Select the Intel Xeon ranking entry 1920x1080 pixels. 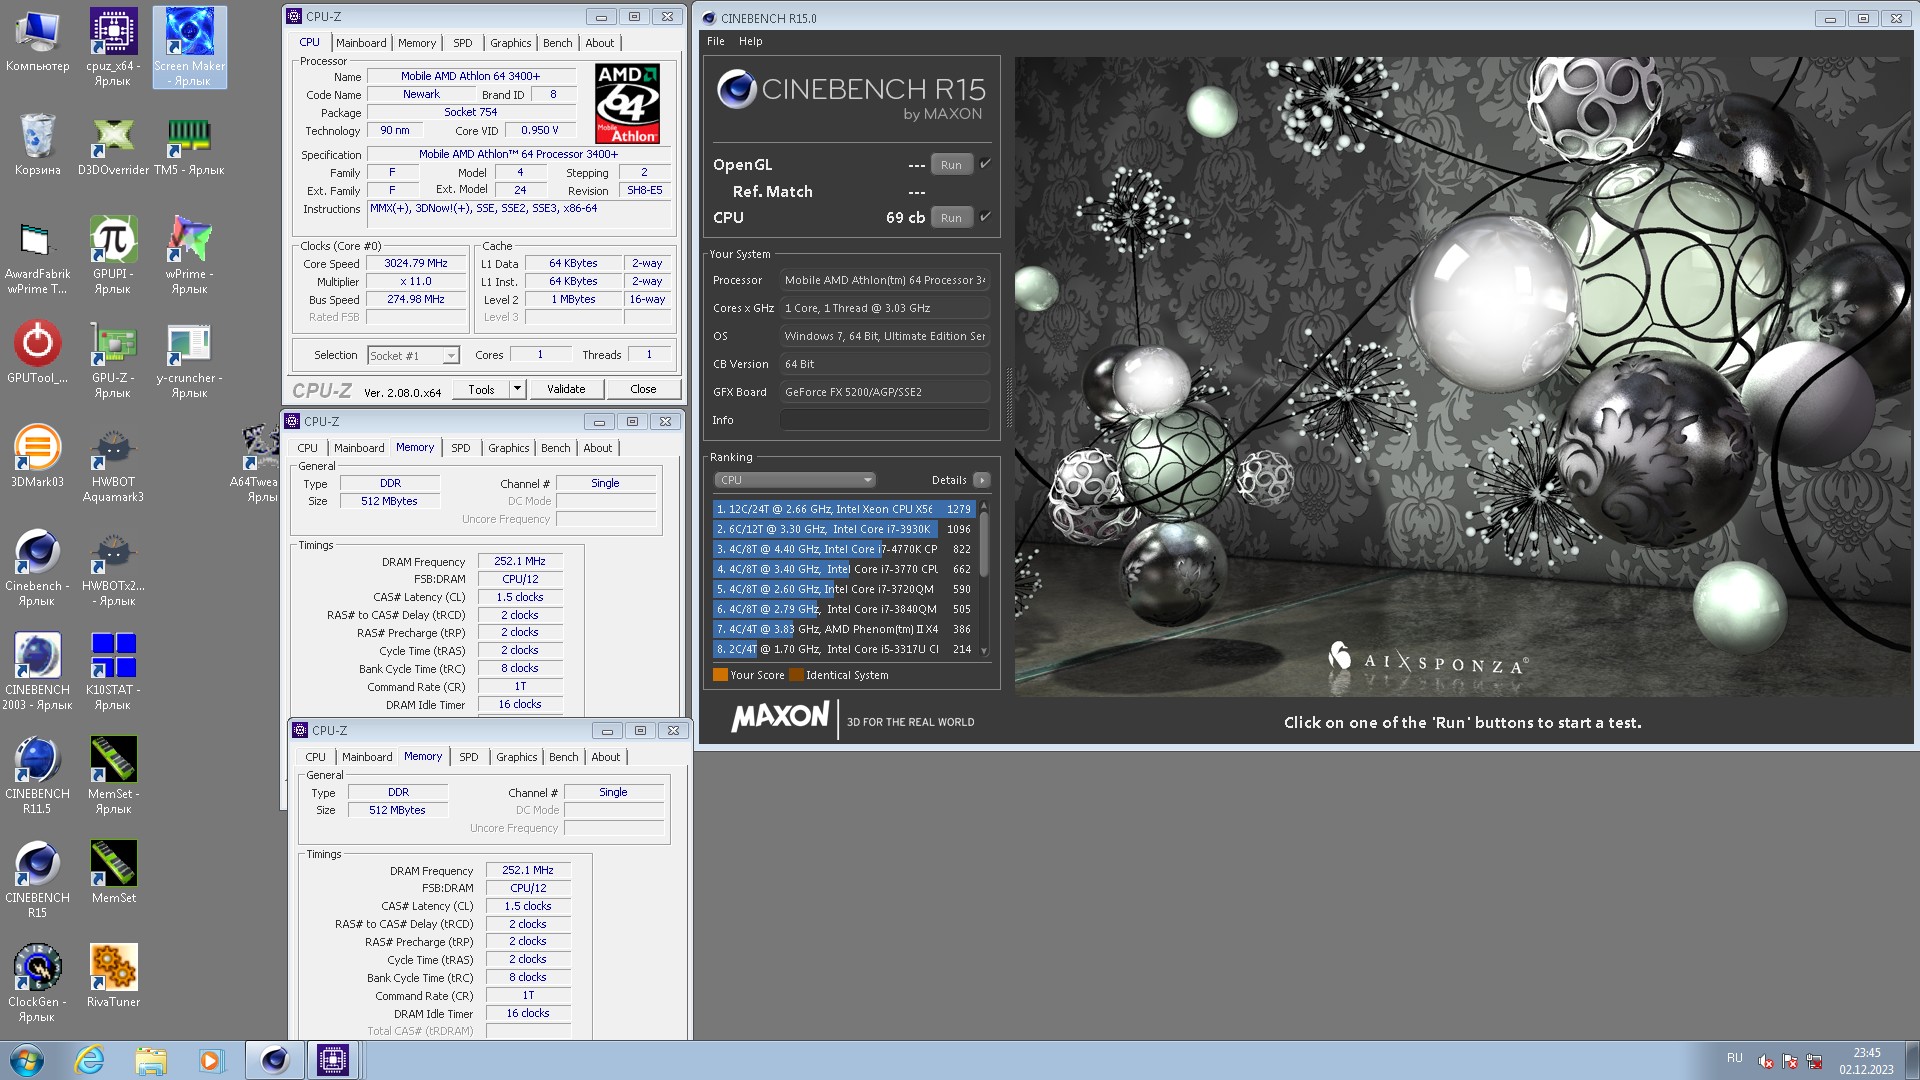(843, 509)
